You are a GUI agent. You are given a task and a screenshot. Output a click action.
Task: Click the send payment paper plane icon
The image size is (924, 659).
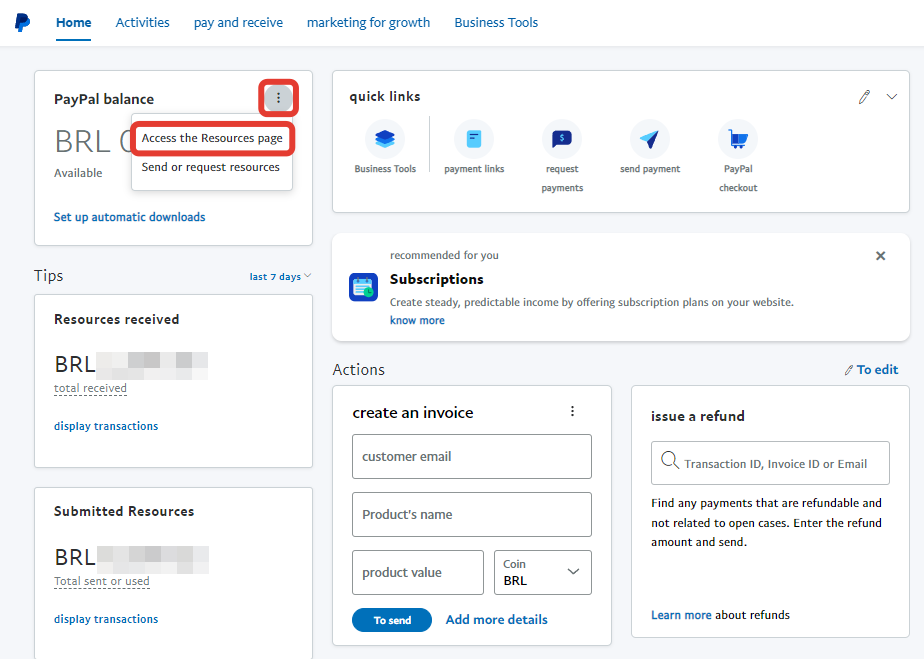(649, 139)
